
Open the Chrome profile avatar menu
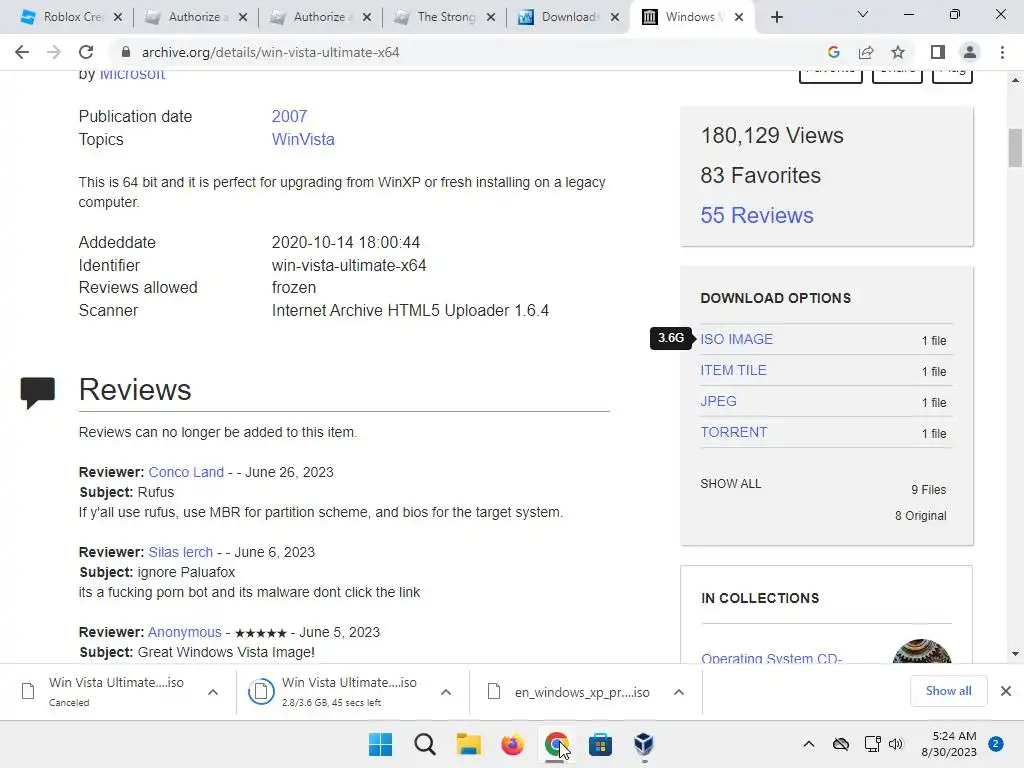point(970,52)
